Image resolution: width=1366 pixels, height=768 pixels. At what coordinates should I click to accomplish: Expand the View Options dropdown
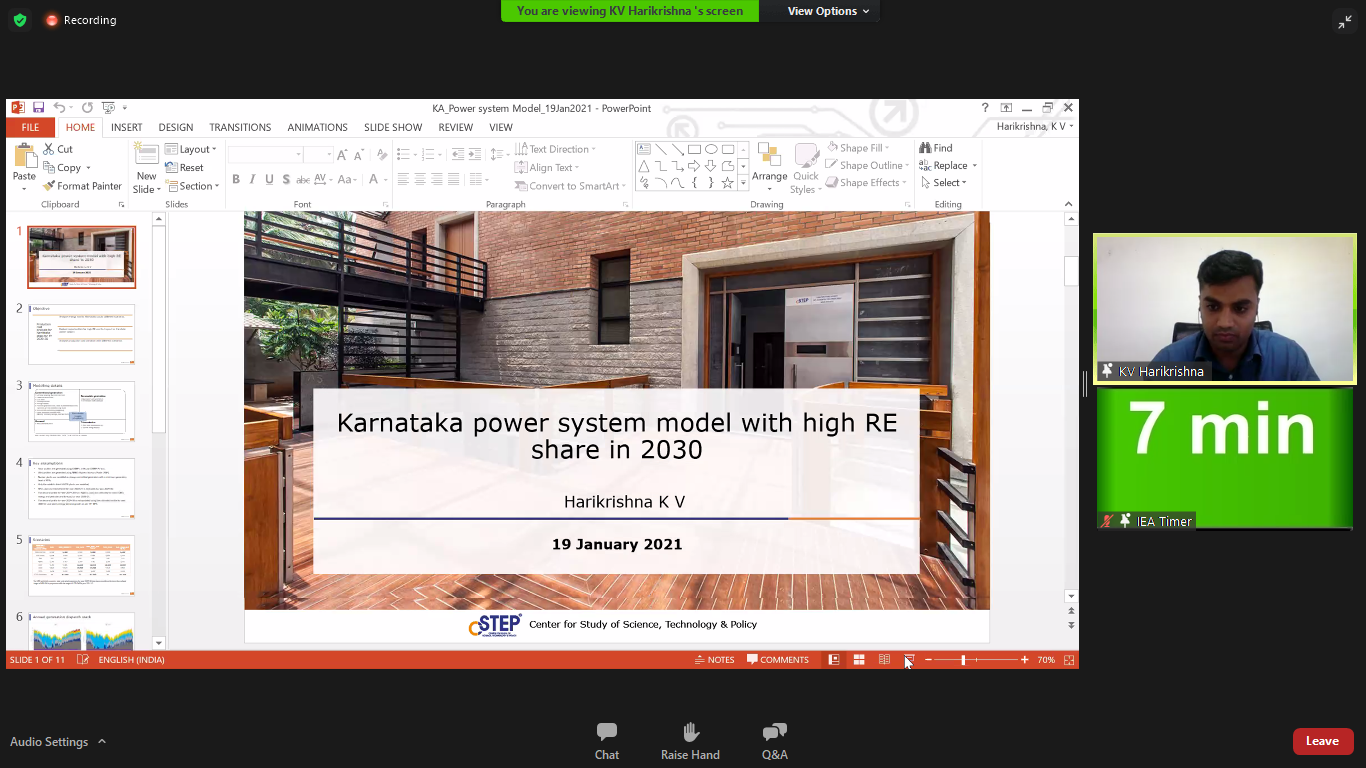tap(828, 11)
